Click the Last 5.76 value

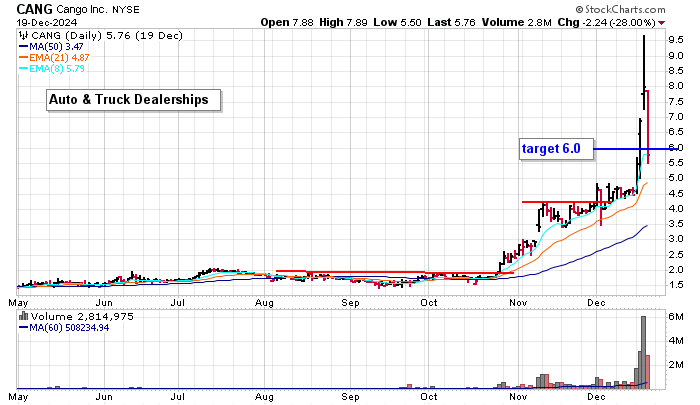(451, 22)
